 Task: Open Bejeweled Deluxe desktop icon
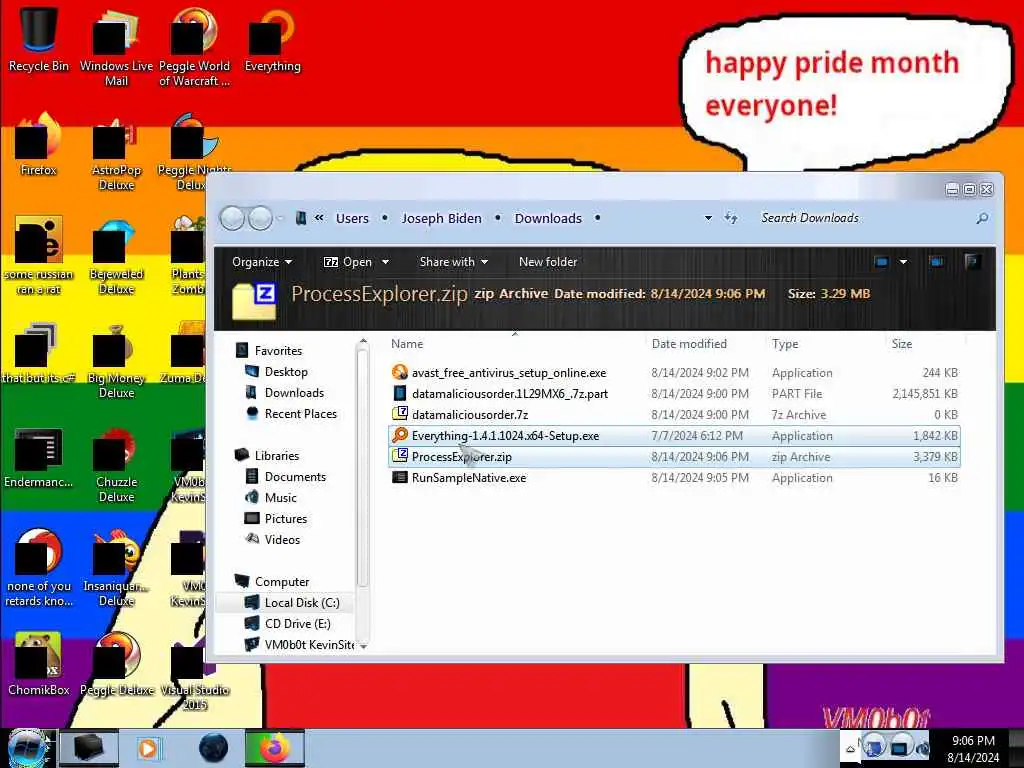[116, 256]
